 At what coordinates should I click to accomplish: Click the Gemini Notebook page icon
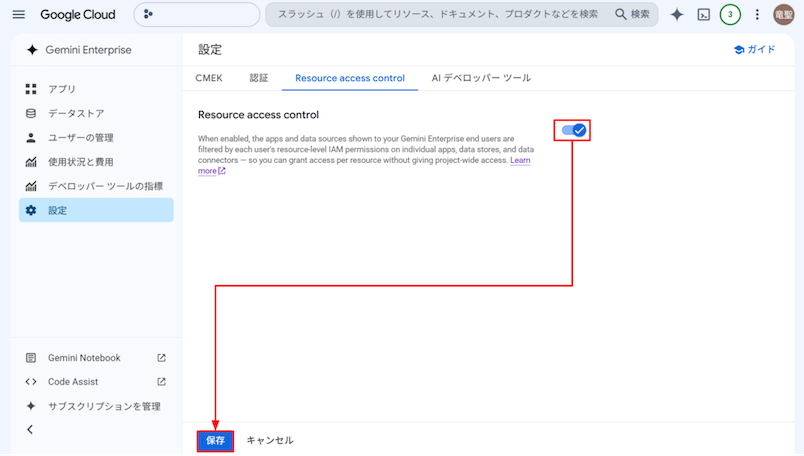pyautogui.click(x=31, y=358)
